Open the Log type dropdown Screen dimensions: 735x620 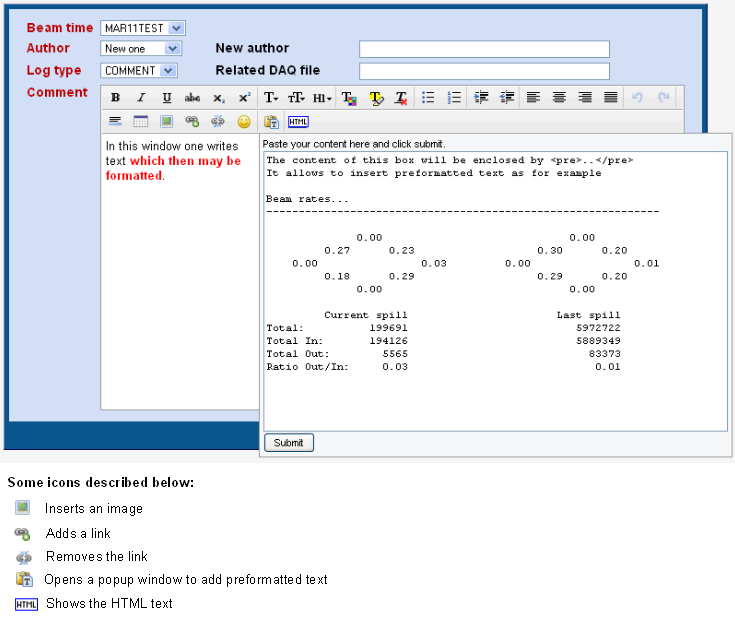pyautogui.click(x=139, y=71)
